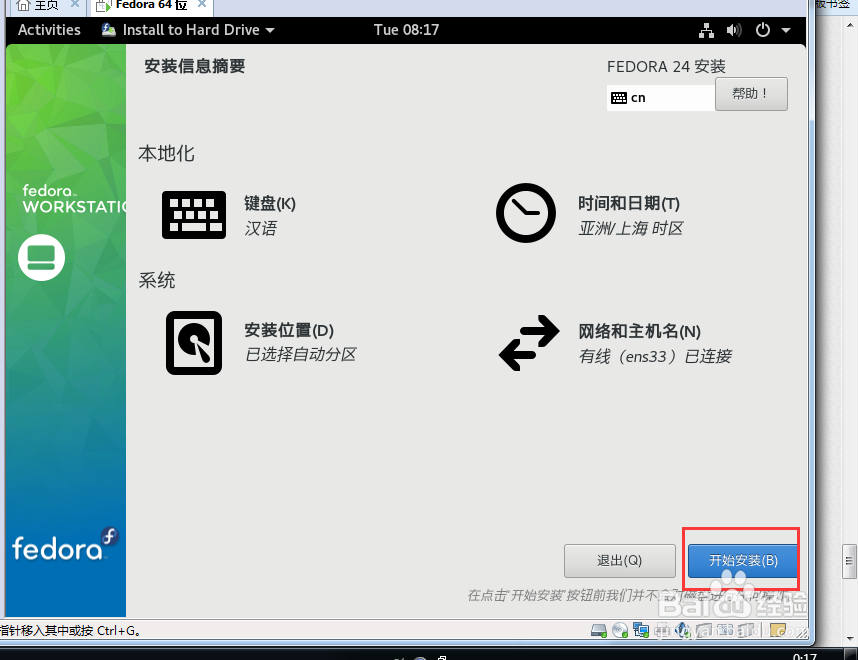Open the 时间和日期(T) option label
Viewport: 858px width, 660px height.
point(629,204)
